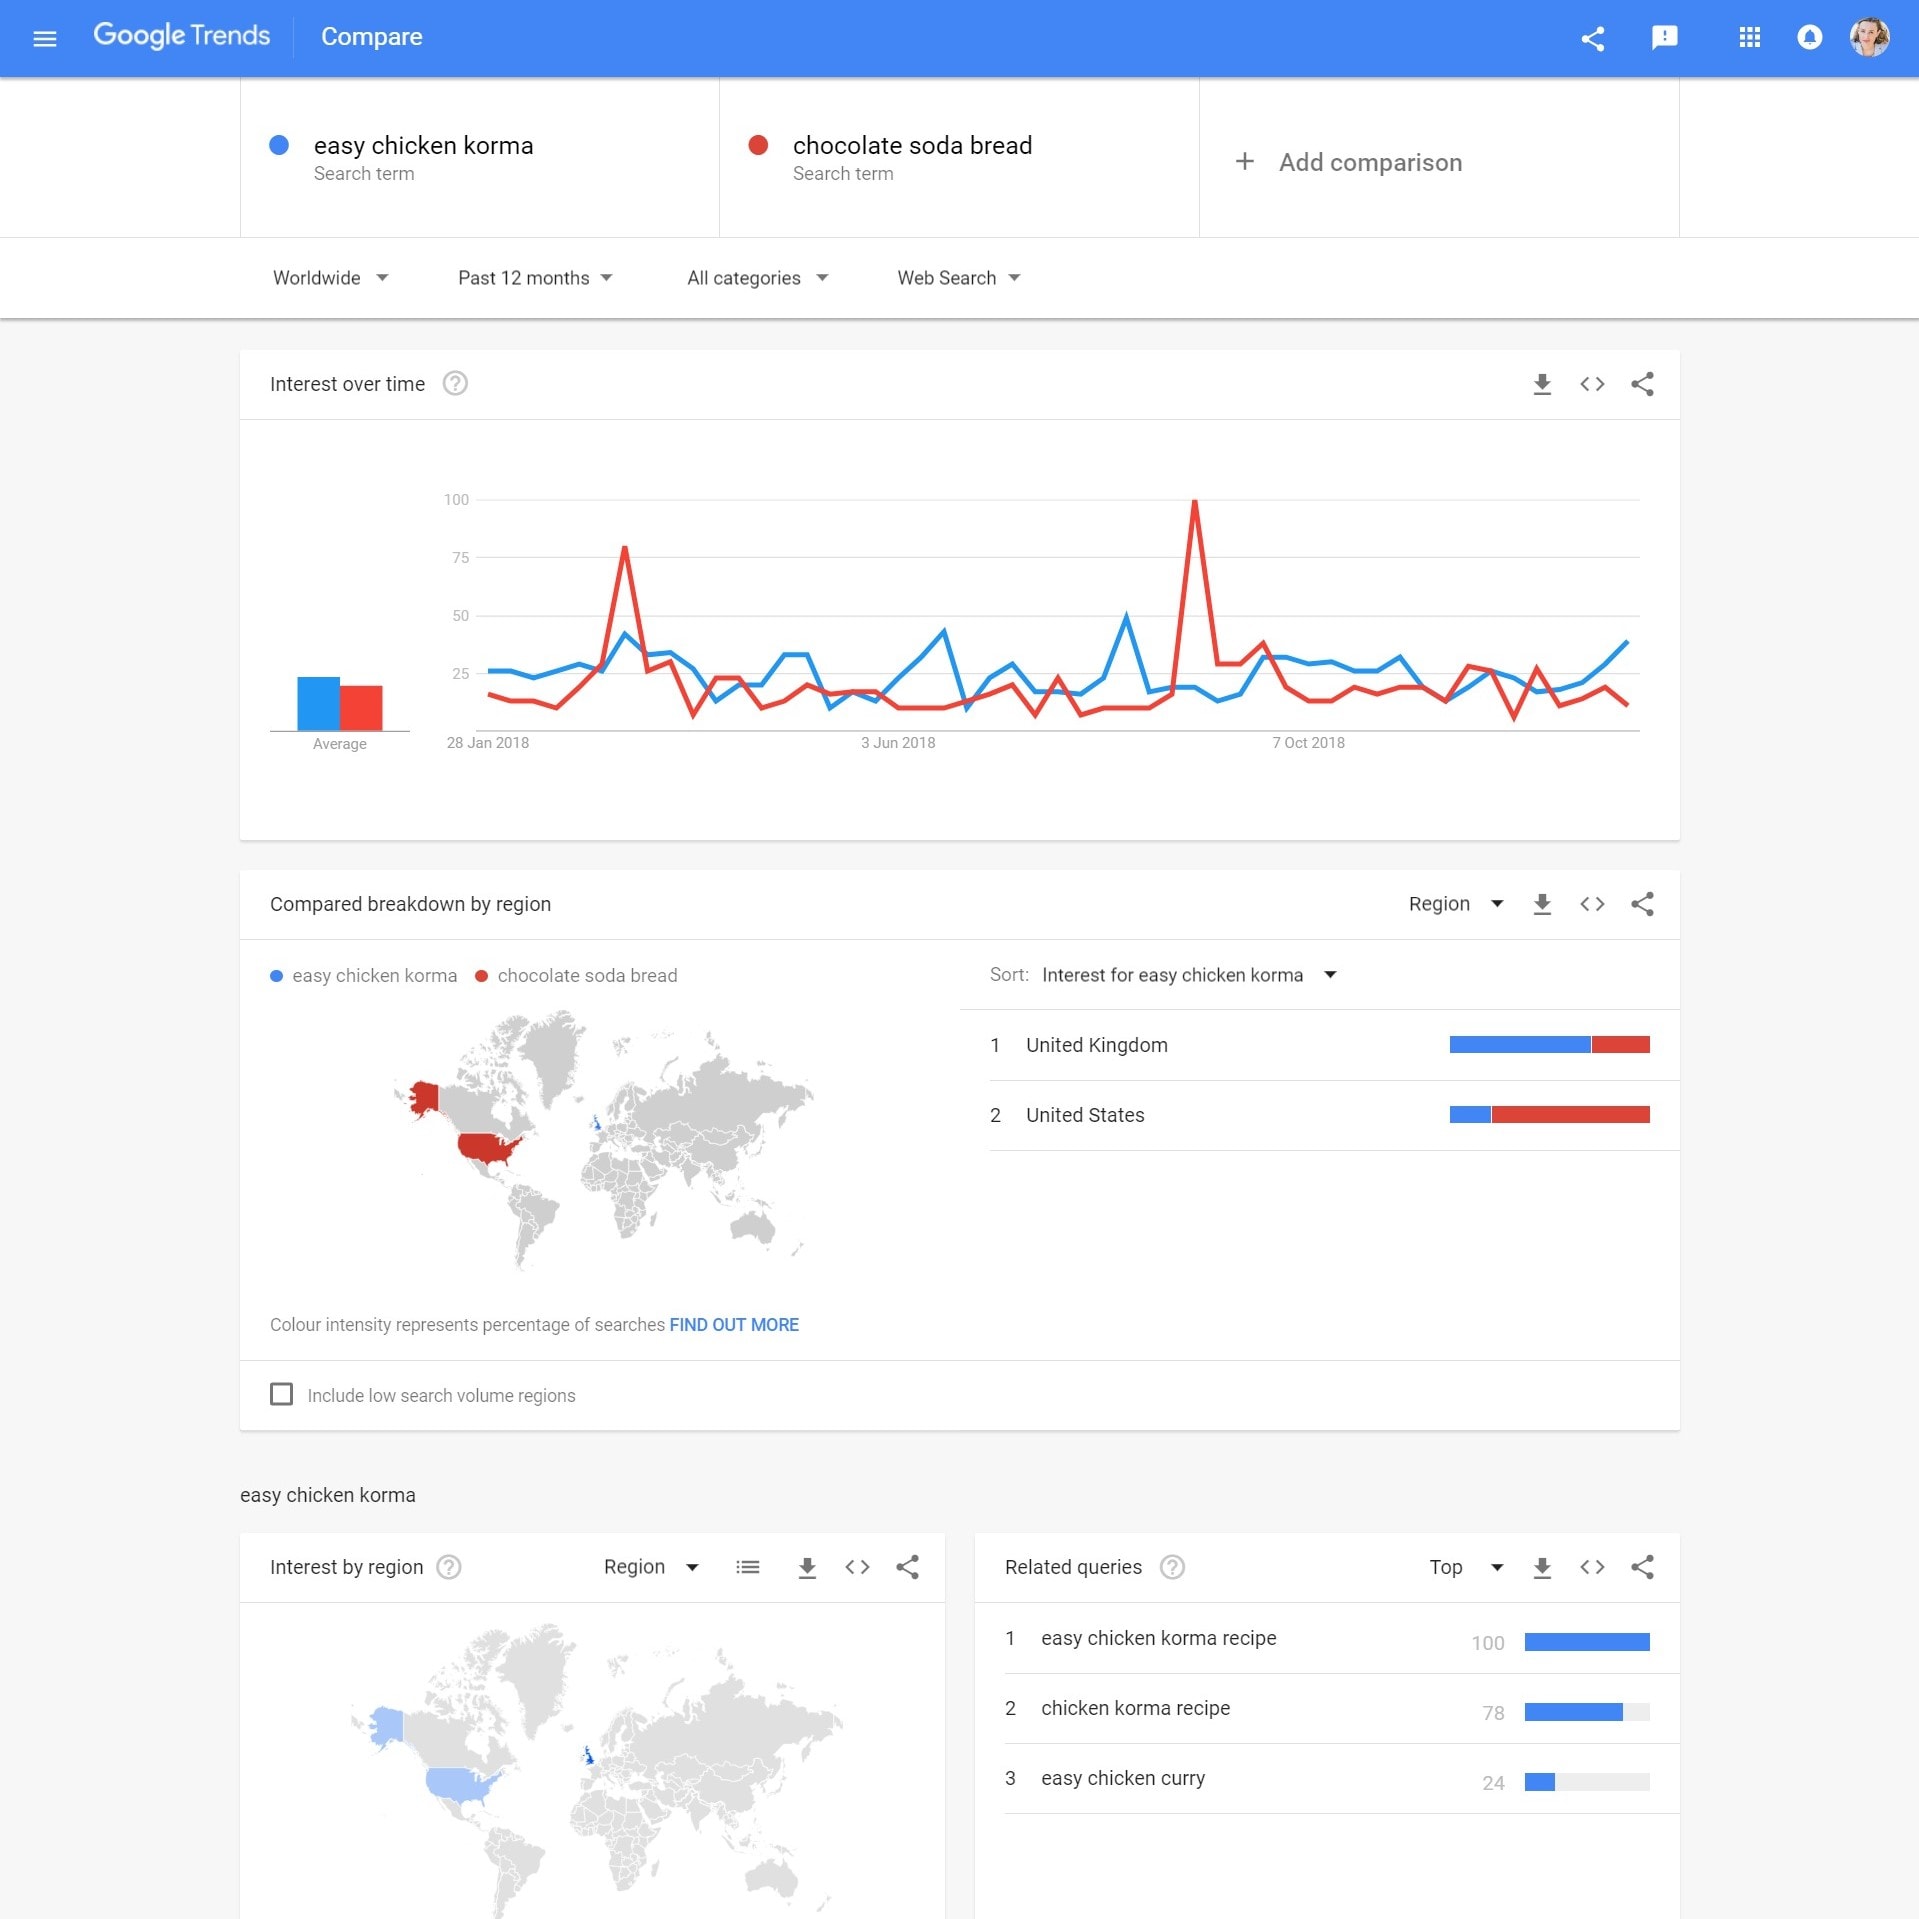The height and width of the screenshot is (1919, 1919).
Task: Open the Past 12 months dropdown
Action: coord(535,278)
